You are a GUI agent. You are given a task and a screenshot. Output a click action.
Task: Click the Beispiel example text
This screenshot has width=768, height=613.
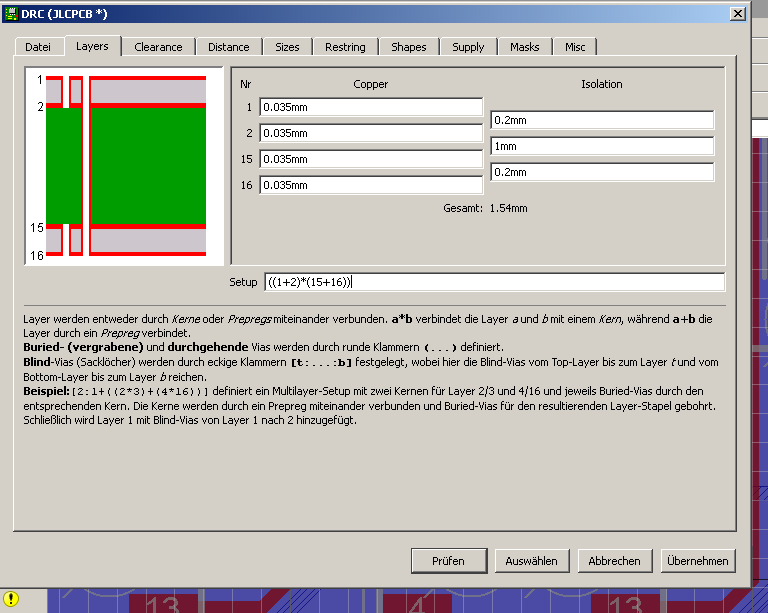click(x=370, y=406)
